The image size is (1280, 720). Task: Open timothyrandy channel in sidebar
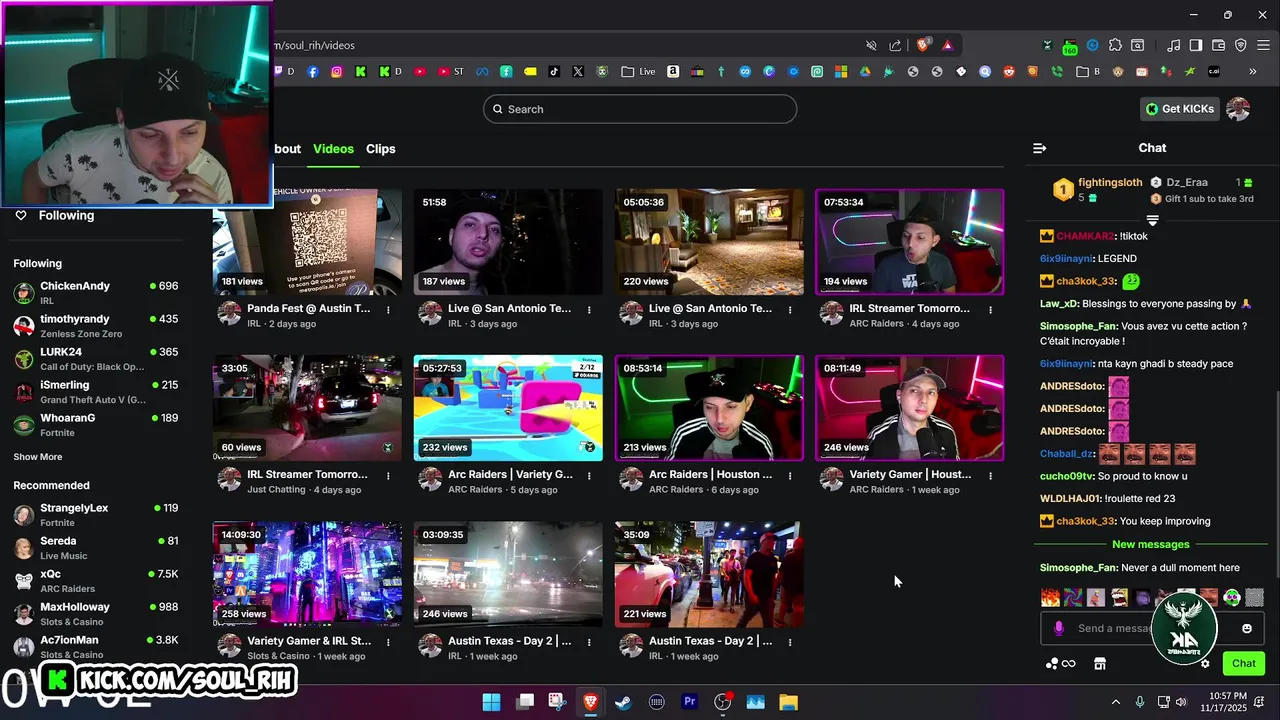point(96,325)
